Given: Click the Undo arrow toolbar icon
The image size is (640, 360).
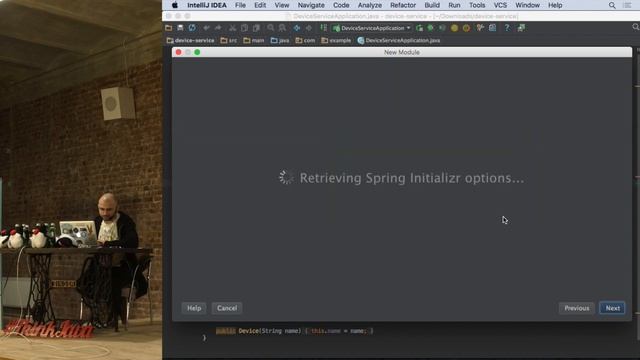Looking at the screenshot, I should (207, 28).
